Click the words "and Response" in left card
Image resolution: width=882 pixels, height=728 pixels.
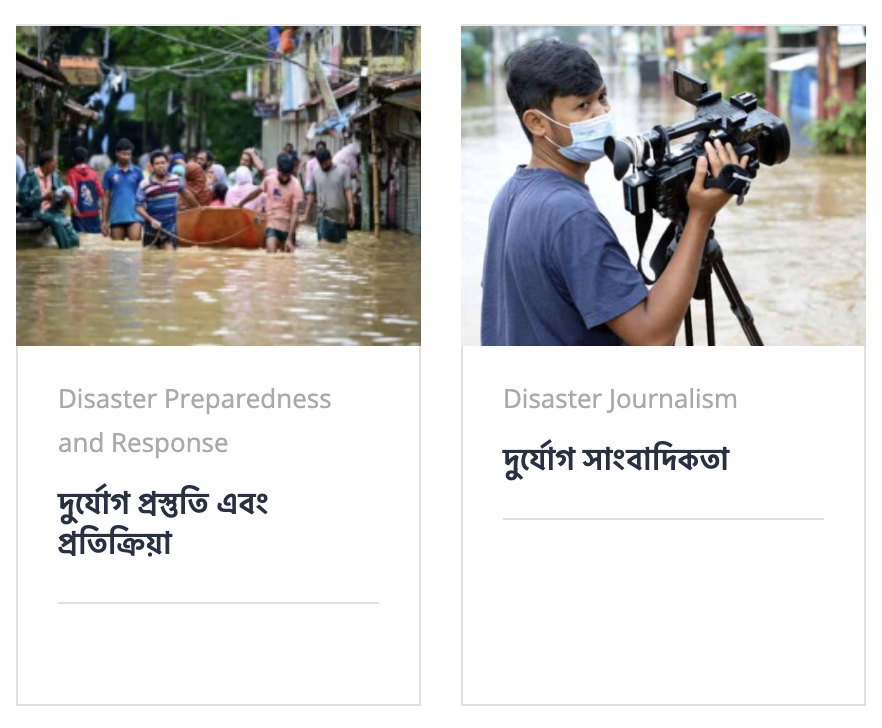point(143,443)
